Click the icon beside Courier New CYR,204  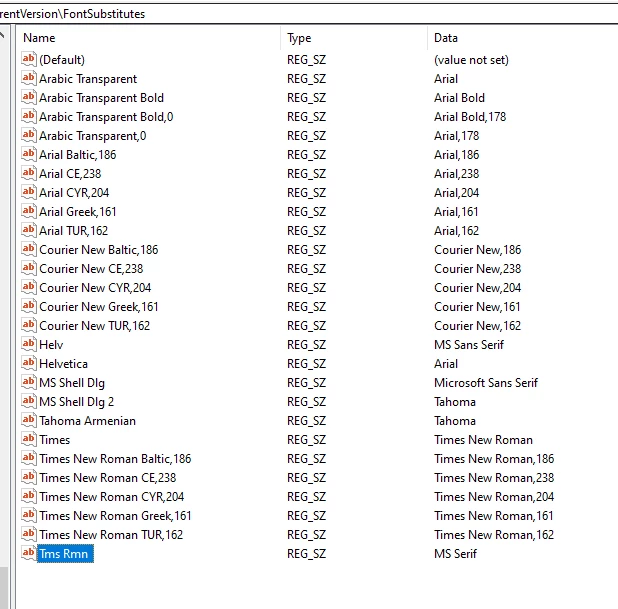pyautogui.click(x=29, y=287)
